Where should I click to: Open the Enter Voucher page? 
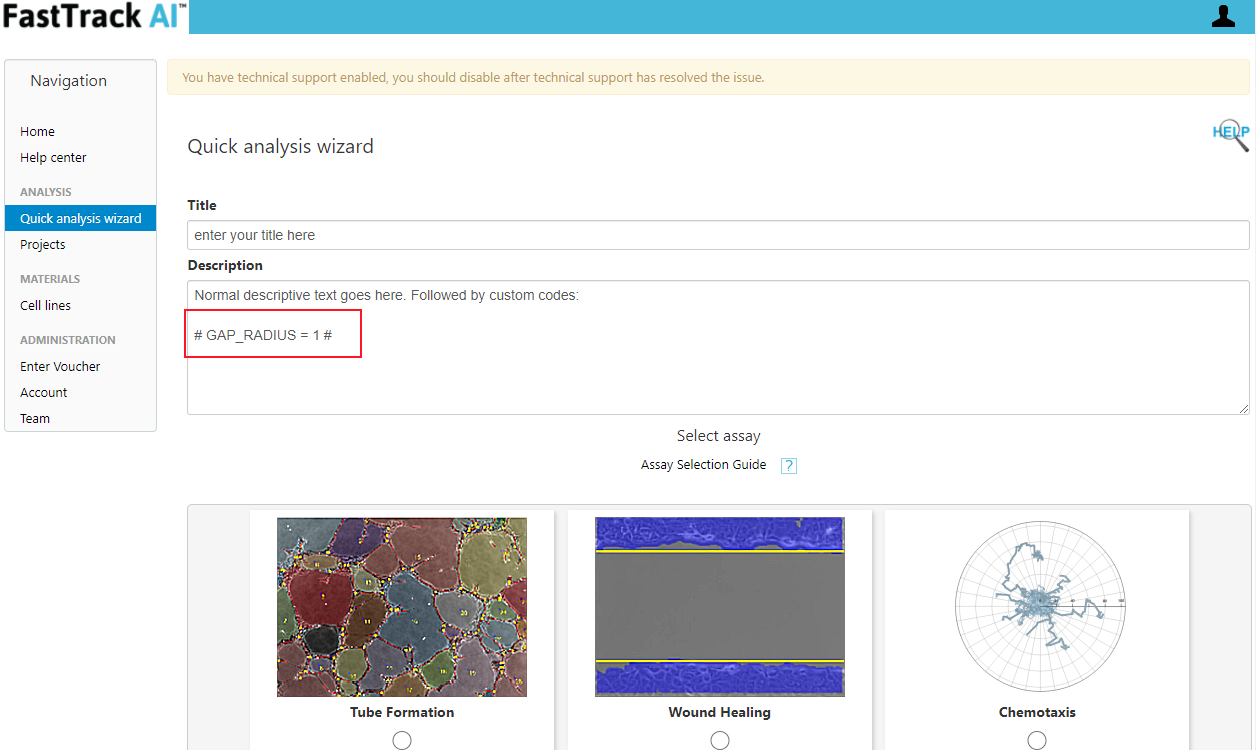[x=60, y=366]
